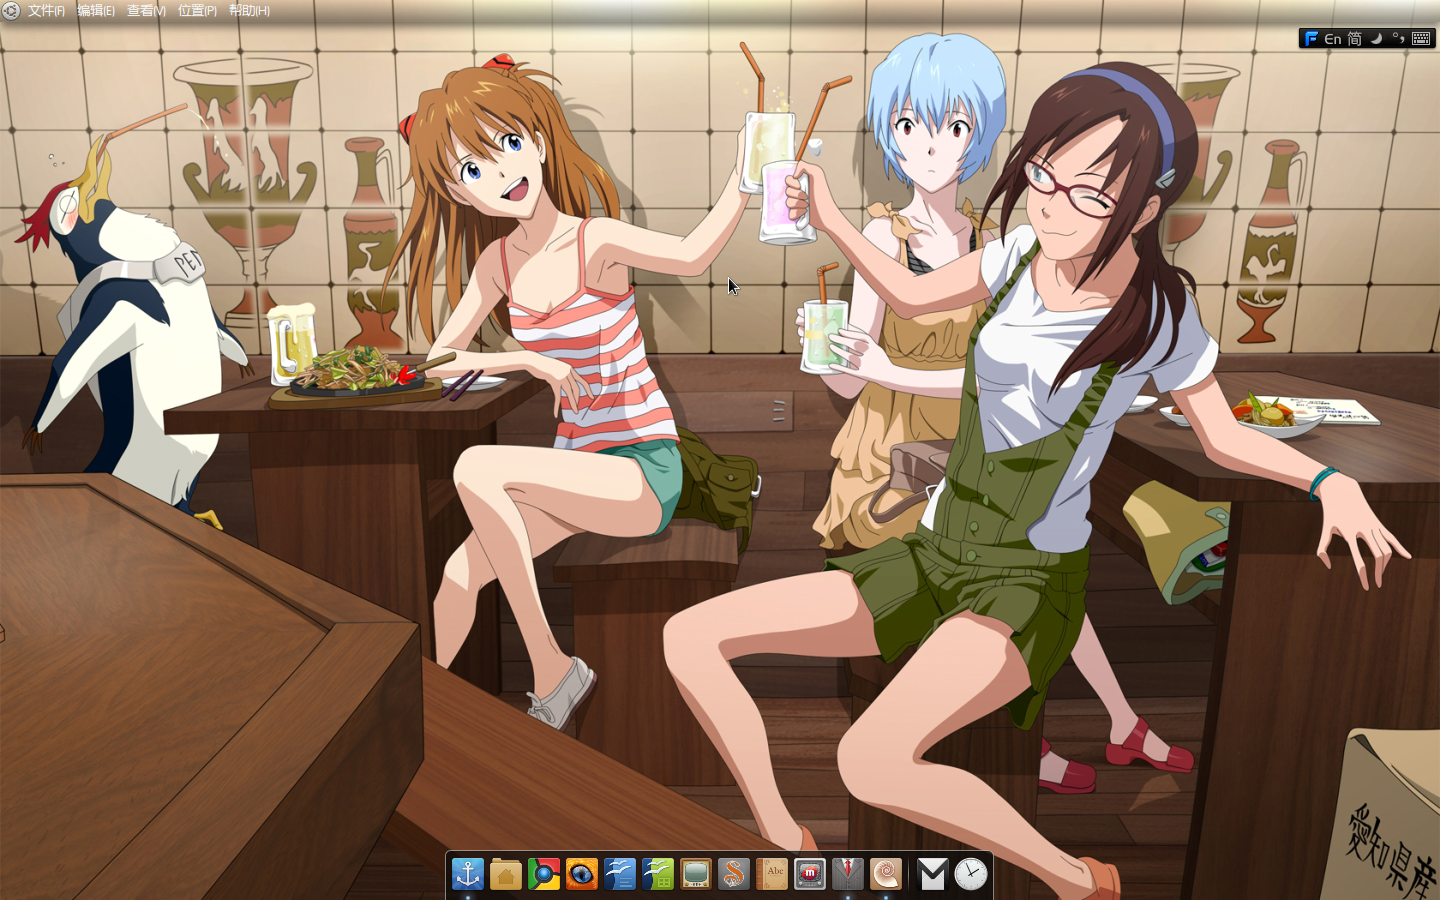This screenshot has height=900, width=1440.
Task: Toggle the punctuation mode icon
Action: click(x=1398, y=38)
